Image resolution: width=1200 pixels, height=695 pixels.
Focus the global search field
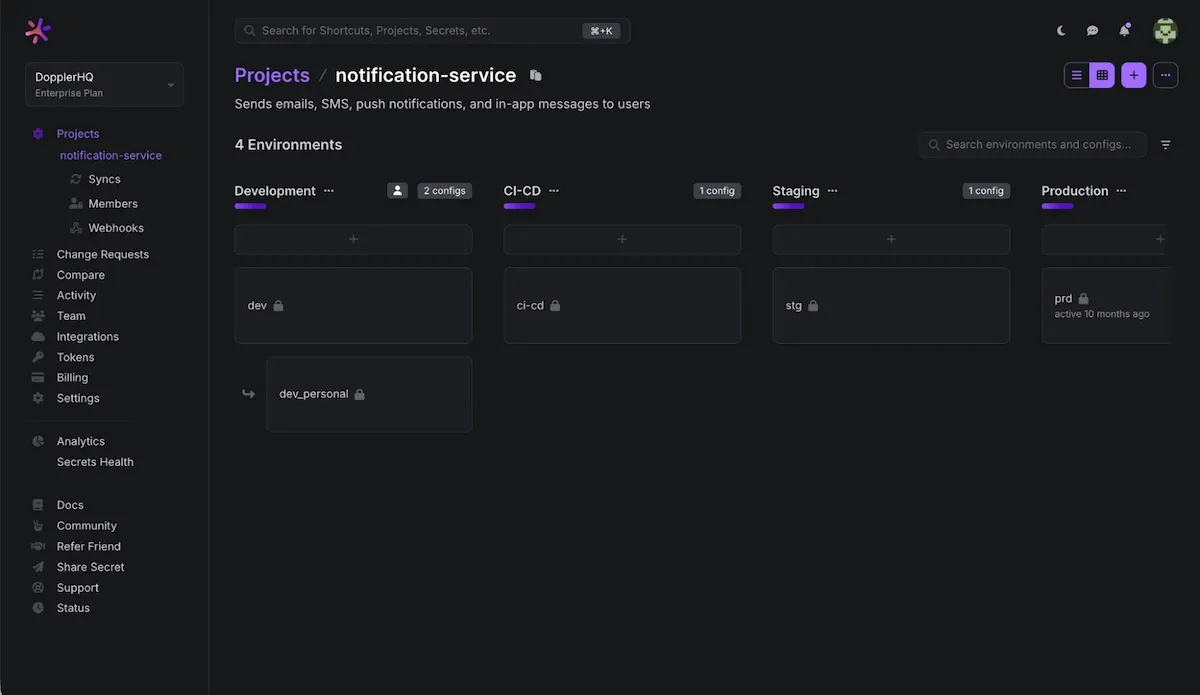[x=432, y=31]
